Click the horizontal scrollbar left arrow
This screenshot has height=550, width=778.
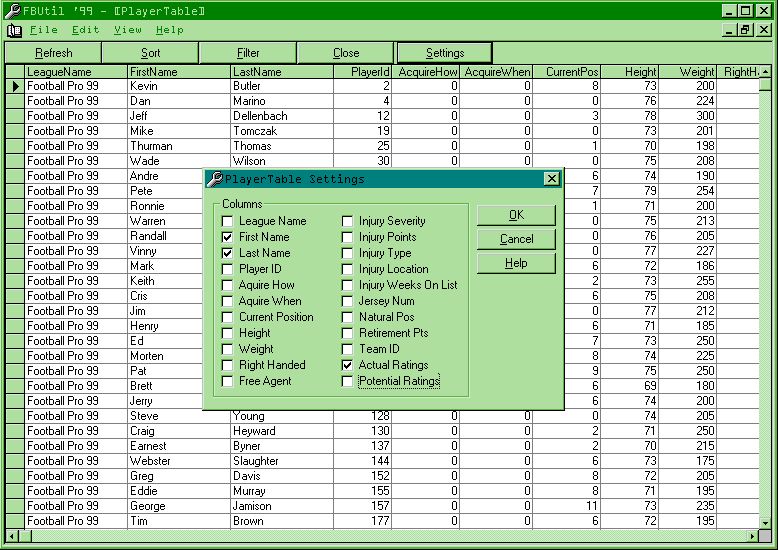12,536
